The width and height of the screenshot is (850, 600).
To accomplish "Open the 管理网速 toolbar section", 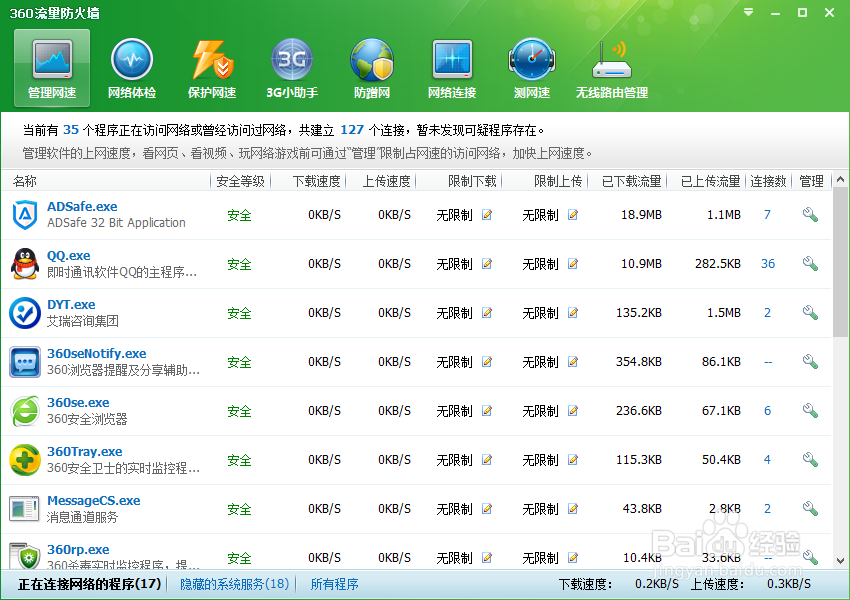I will click(x=52, y=68).
